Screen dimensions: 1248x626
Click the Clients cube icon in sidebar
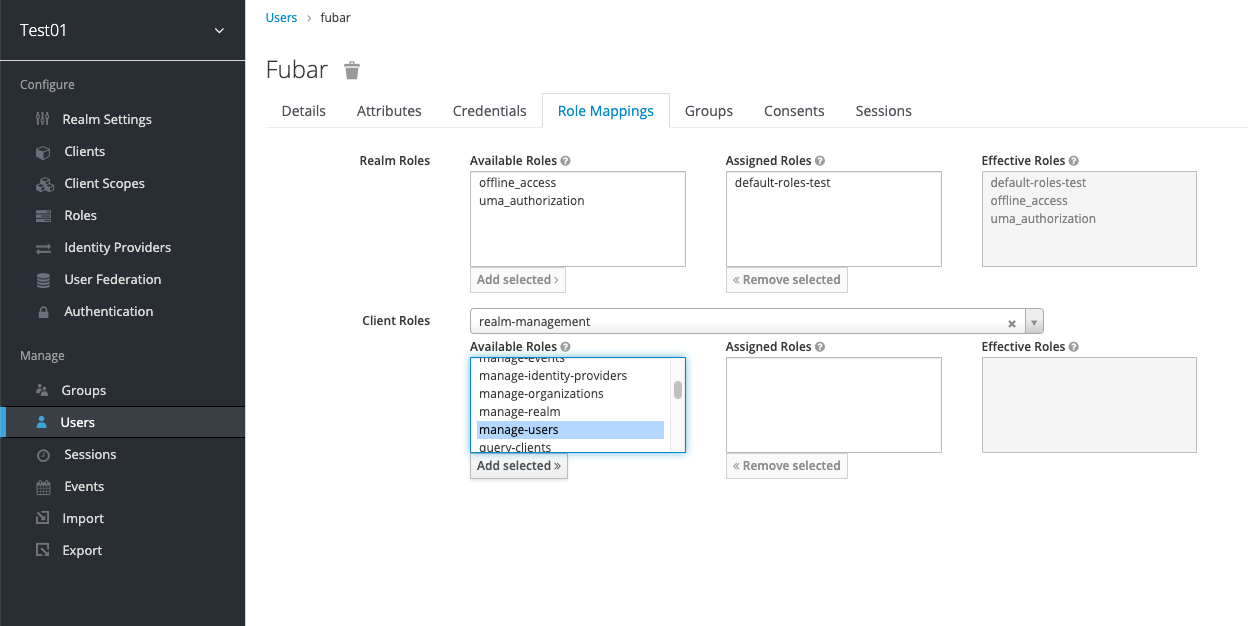point(43,152)
